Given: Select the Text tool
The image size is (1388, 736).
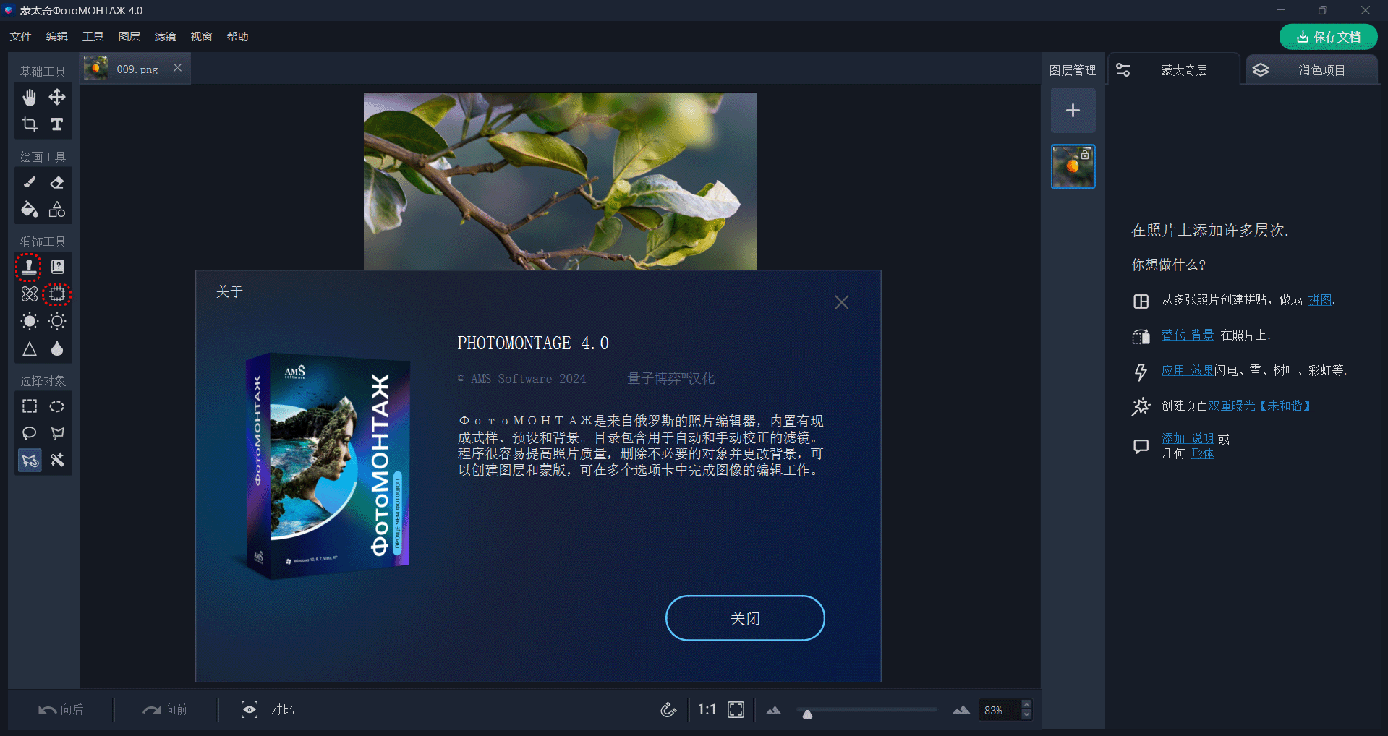Looking at the screenshot, I should 57,124.
